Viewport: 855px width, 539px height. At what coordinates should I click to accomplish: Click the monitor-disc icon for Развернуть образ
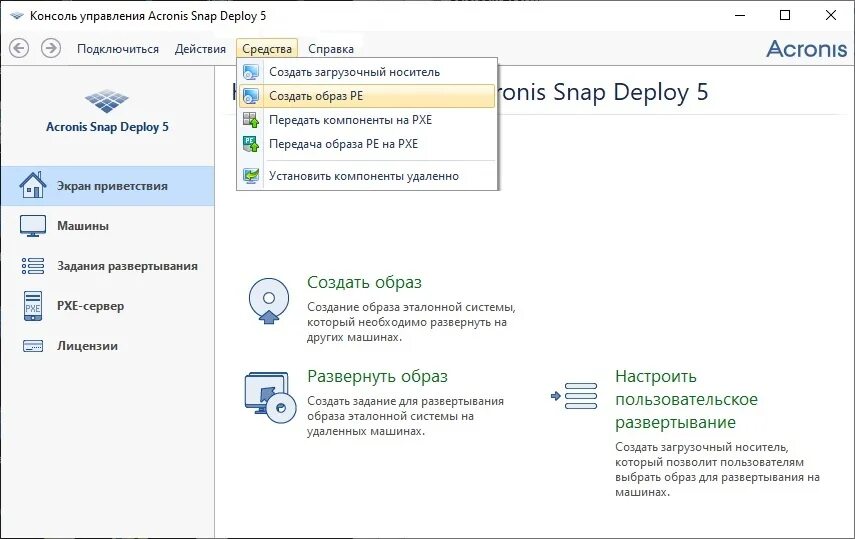pyautogui.click(x=270, y=398)
